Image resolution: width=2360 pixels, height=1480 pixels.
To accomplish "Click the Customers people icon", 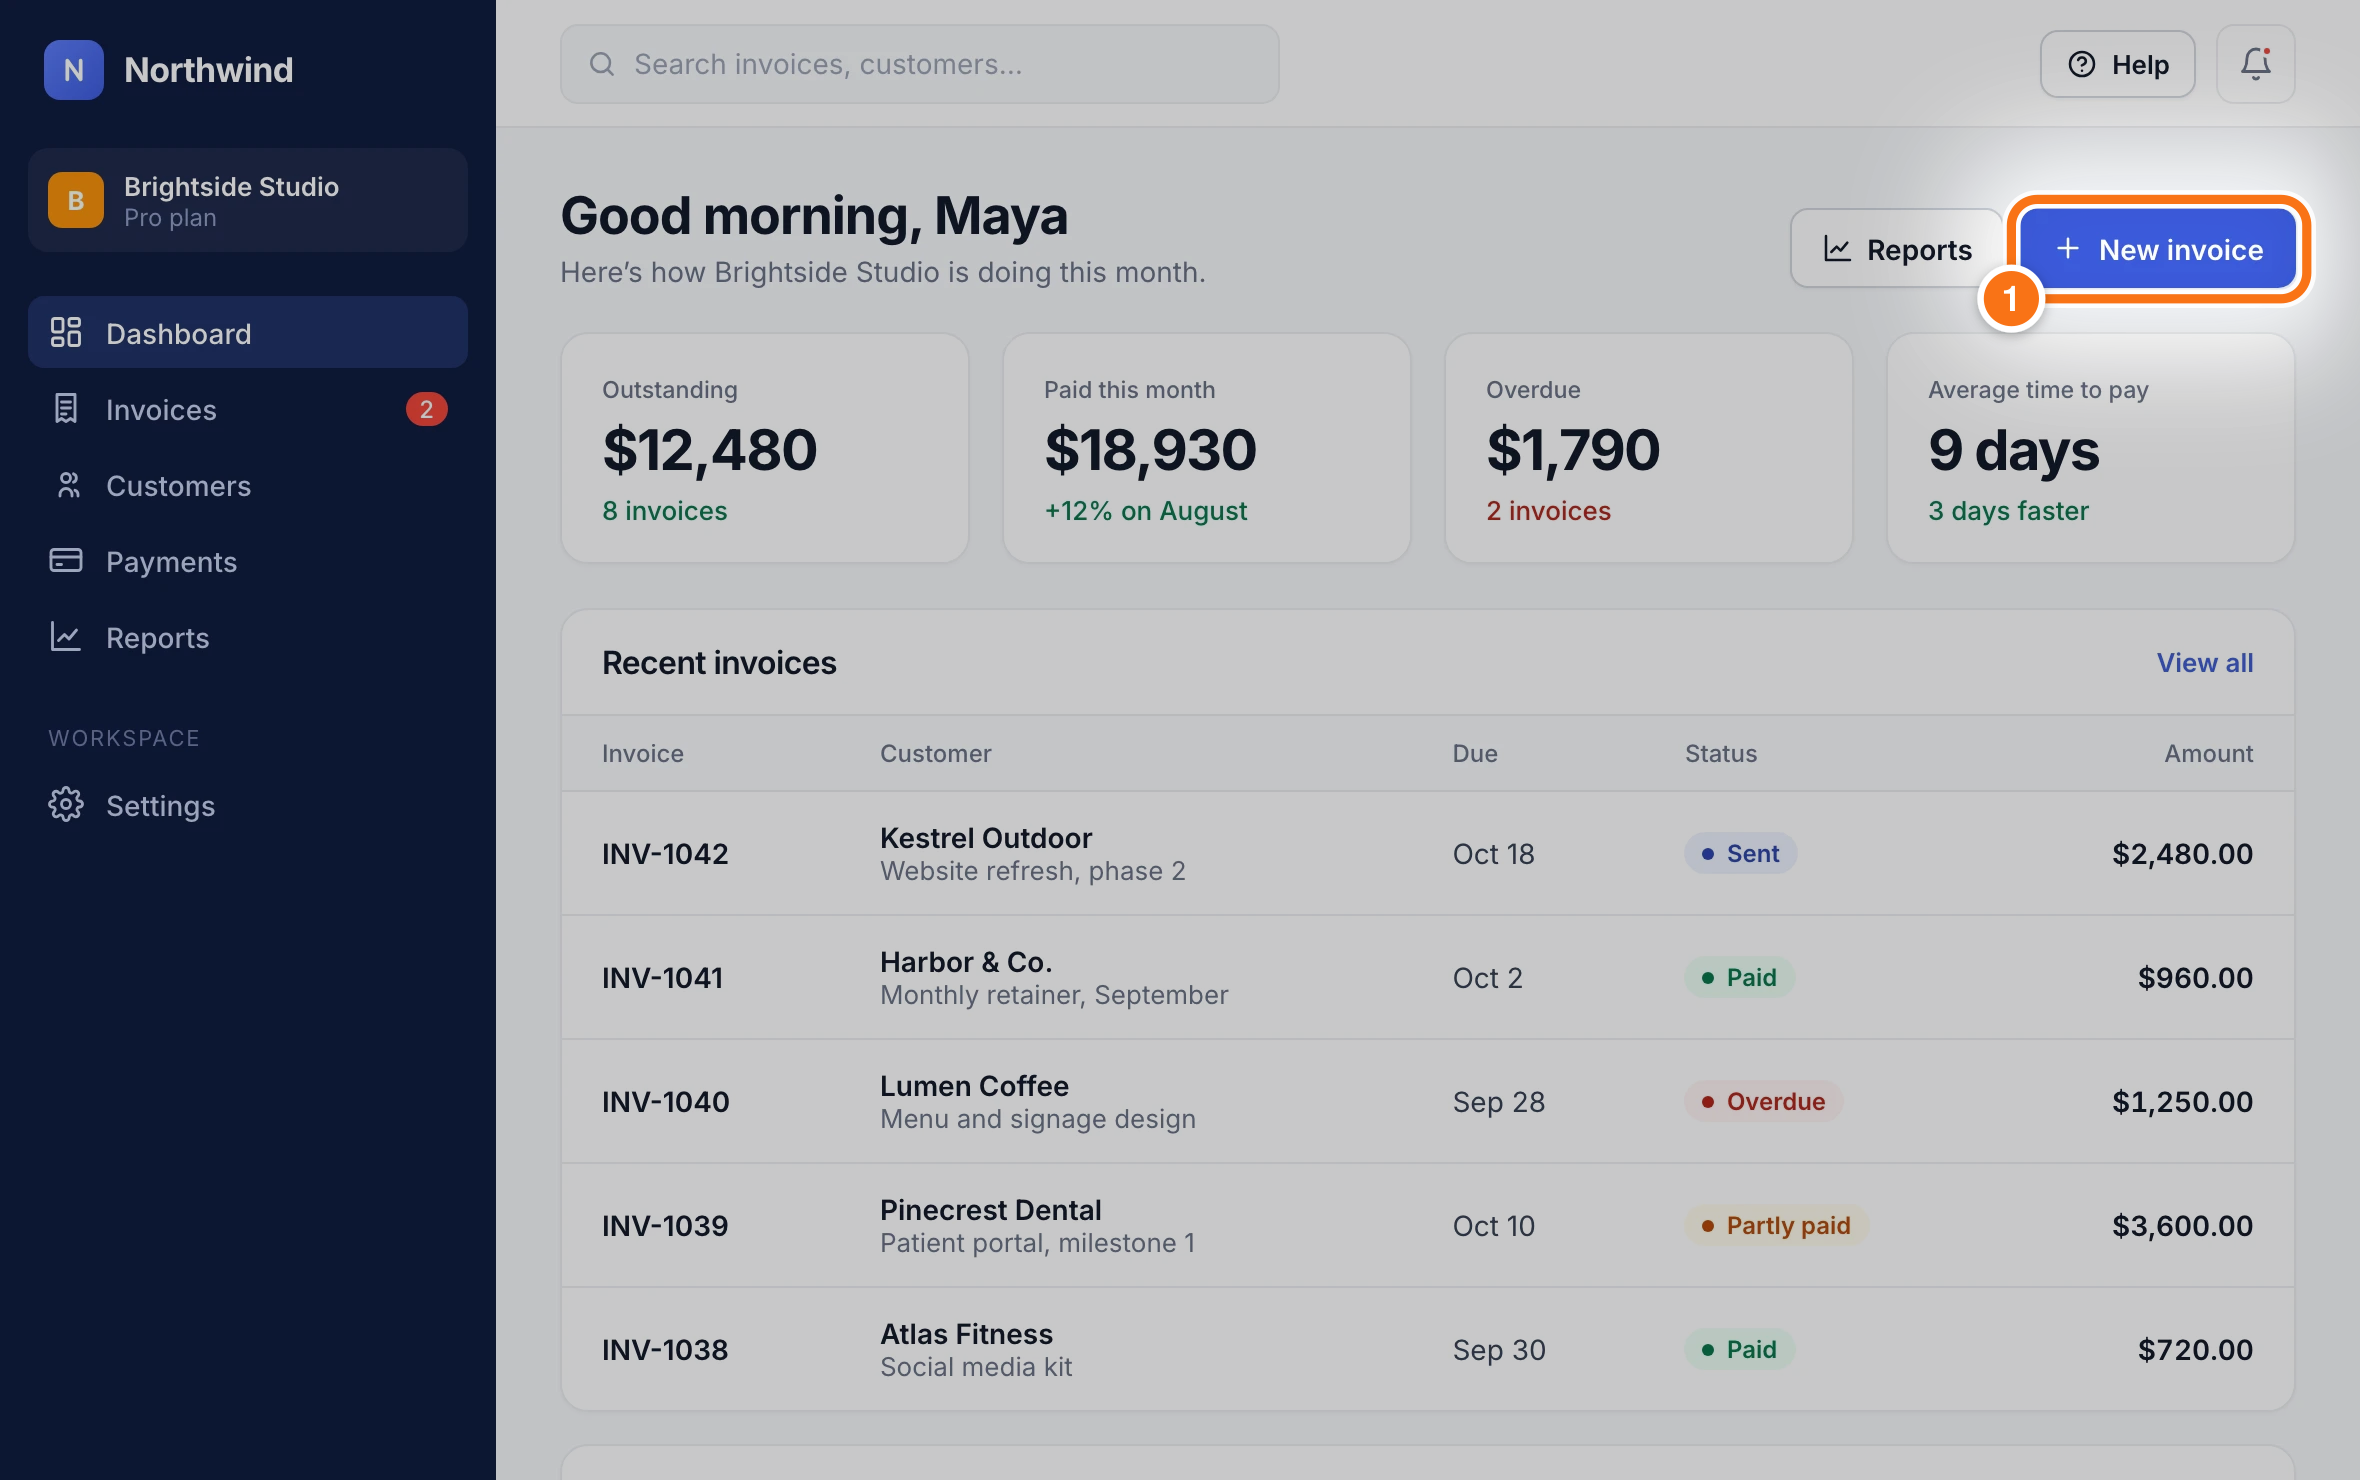I will coord(68,485).
